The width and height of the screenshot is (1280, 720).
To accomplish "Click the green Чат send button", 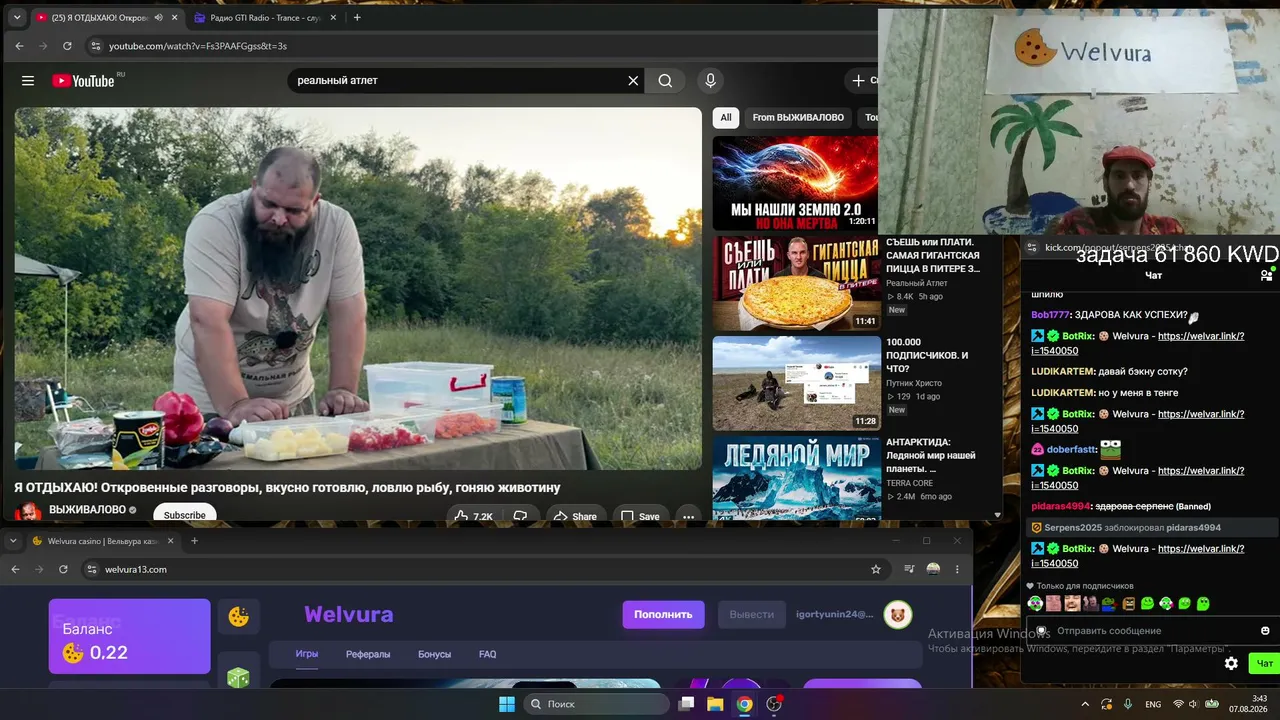I will click(1264, 663).
